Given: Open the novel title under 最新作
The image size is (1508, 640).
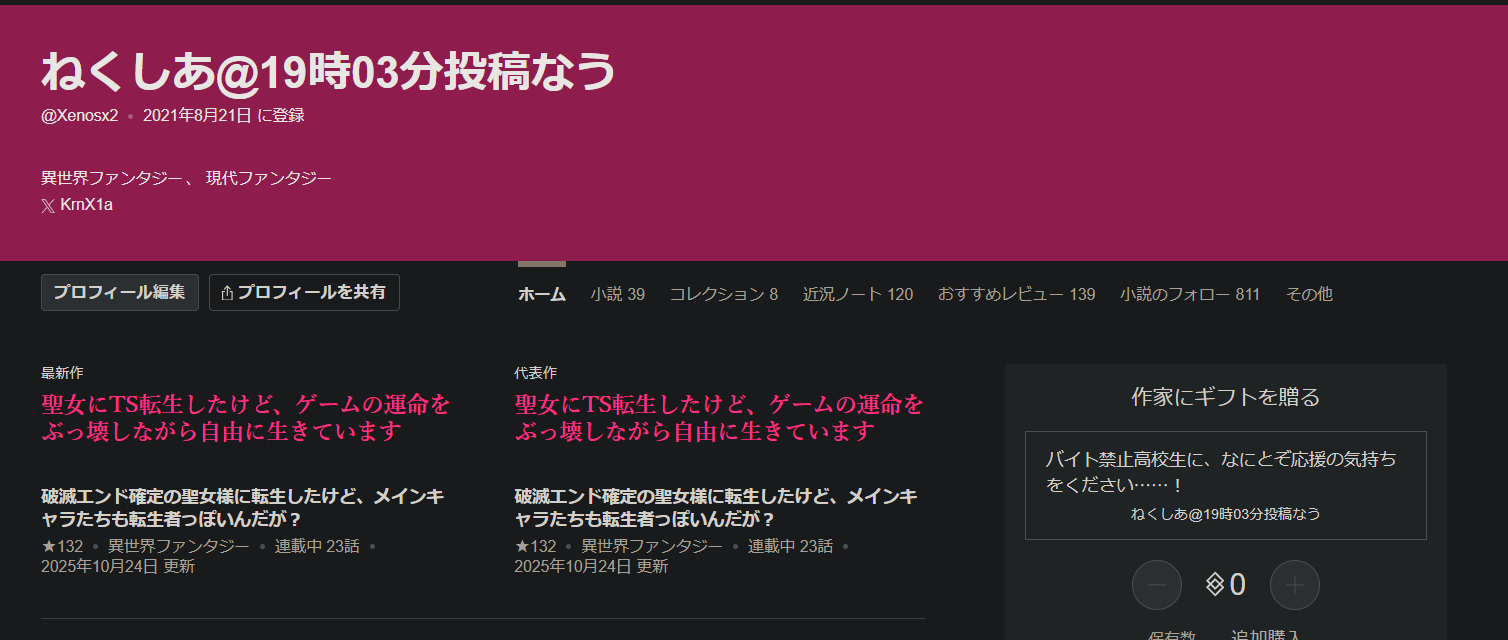Looking at the screenshot, I should tap(246, 418).
